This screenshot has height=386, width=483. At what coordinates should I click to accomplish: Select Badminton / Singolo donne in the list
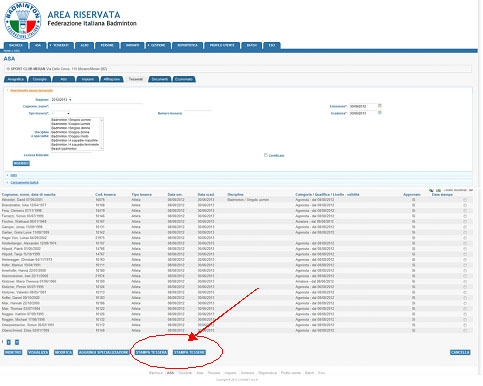(x=71, y=128)
